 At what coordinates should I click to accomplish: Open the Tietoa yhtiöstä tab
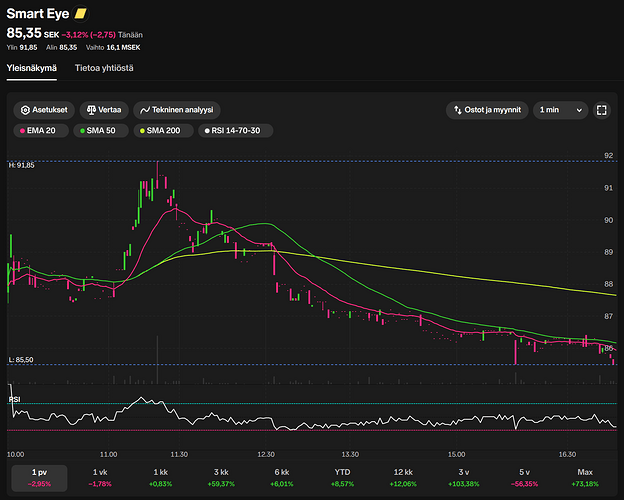104,68
